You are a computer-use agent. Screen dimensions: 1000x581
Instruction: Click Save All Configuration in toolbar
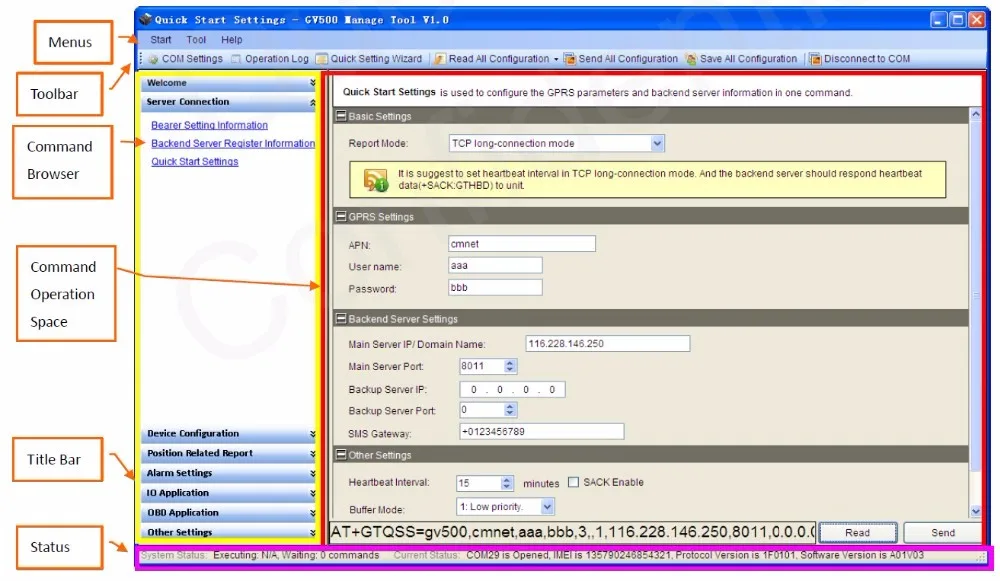pos(742,59)
